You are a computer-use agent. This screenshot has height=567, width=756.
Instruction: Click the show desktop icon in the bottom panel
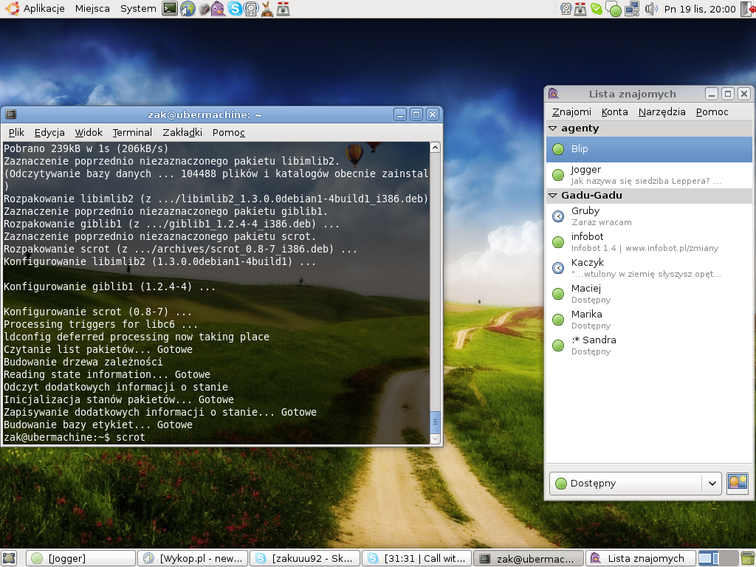pyautogui.click(x=9, y=558)
